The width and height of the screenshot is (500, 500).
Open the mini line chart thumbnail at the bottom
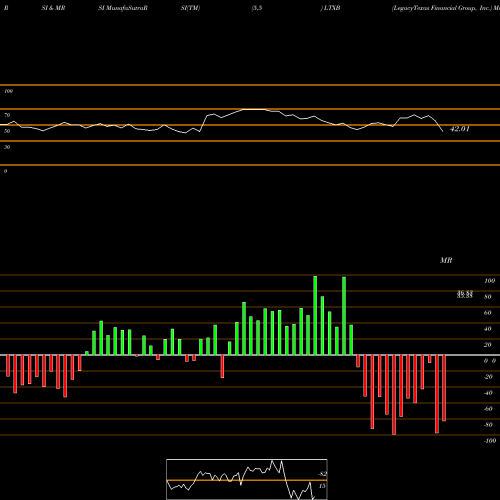[x=247, y=479]
